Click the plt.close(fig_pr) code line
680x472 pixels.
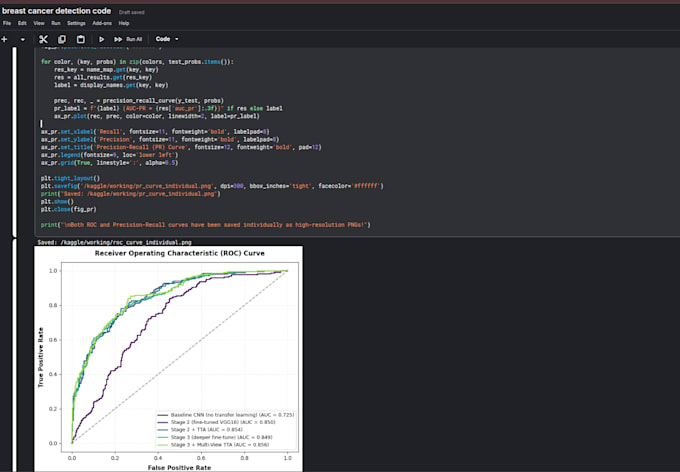click(x=69, y=210)
